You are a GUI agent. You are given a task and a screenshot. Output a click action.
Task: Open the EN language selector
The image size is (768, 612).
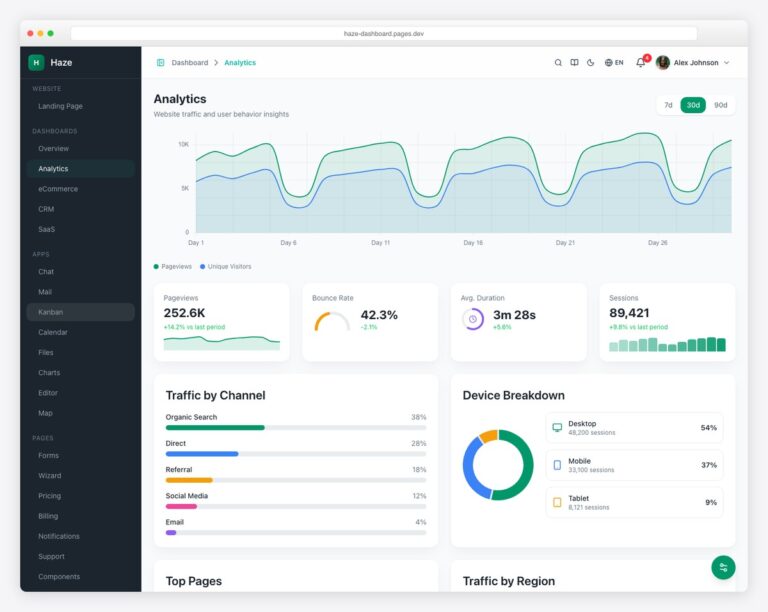point(614,63)
